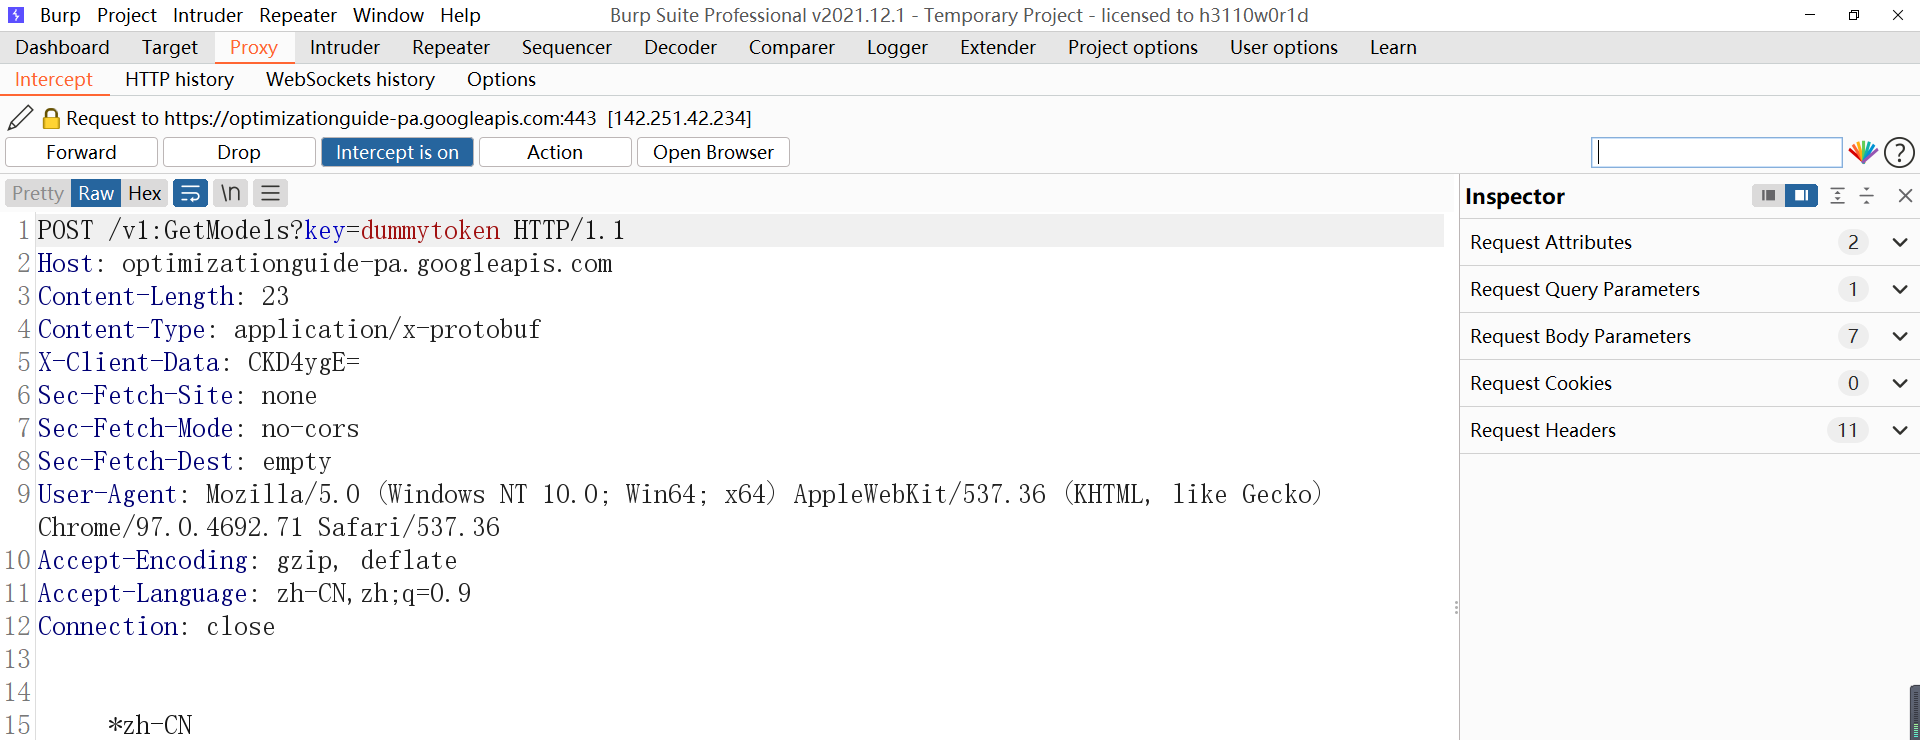Select the Intercept sub-tab
The image size is (1920, 740).
54,79
